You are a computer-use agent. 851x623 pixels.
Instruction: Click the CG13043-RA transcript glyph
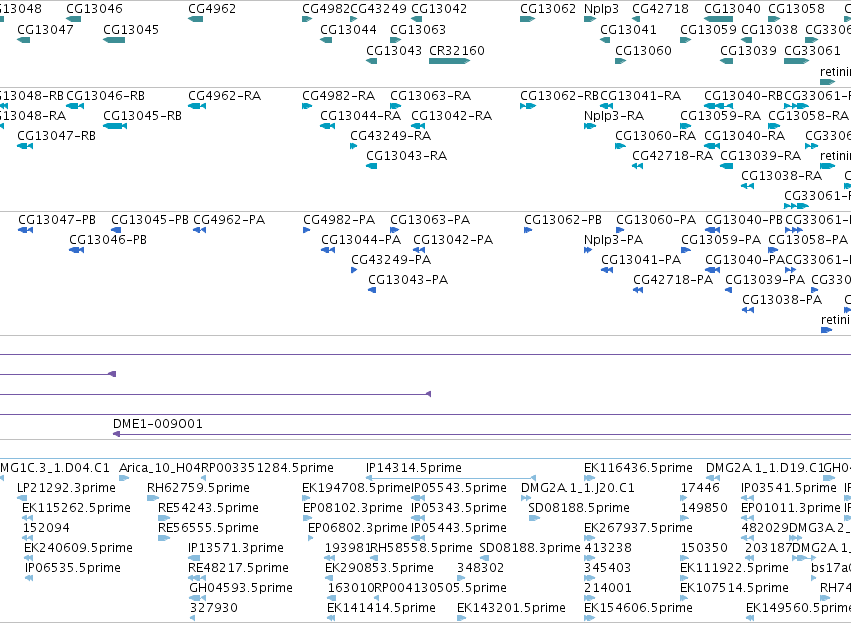click(372, 166)
